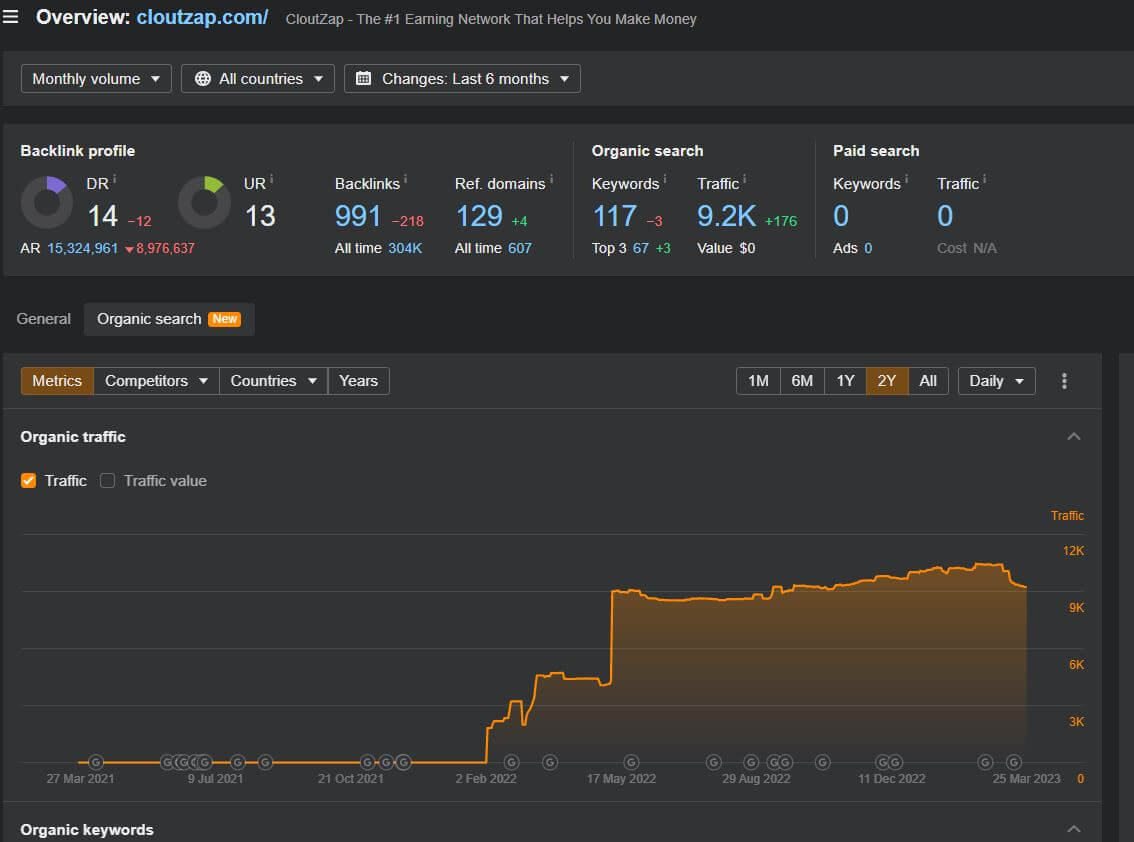
Task: Select the Years tab
Action: pyautogui.click(x=358, y=381)
